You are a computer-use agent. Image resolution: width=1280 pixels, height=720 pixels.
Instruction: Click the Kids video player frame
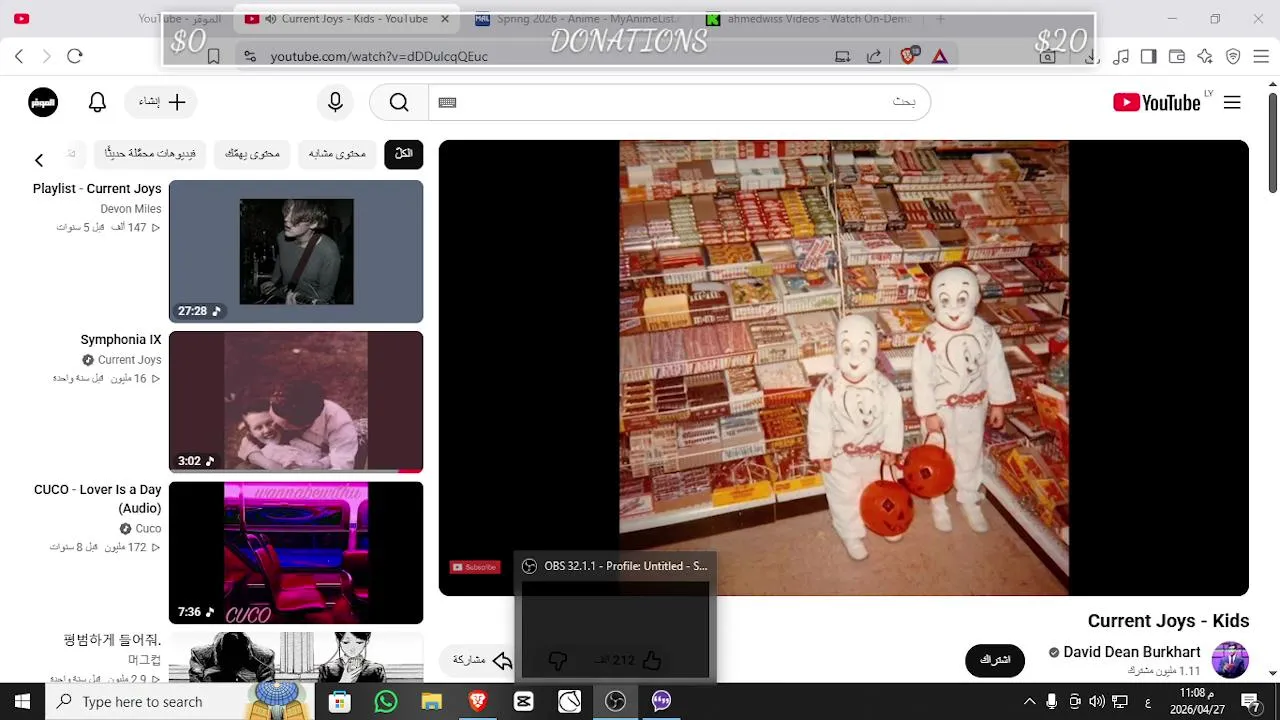[x=844, y=368]
